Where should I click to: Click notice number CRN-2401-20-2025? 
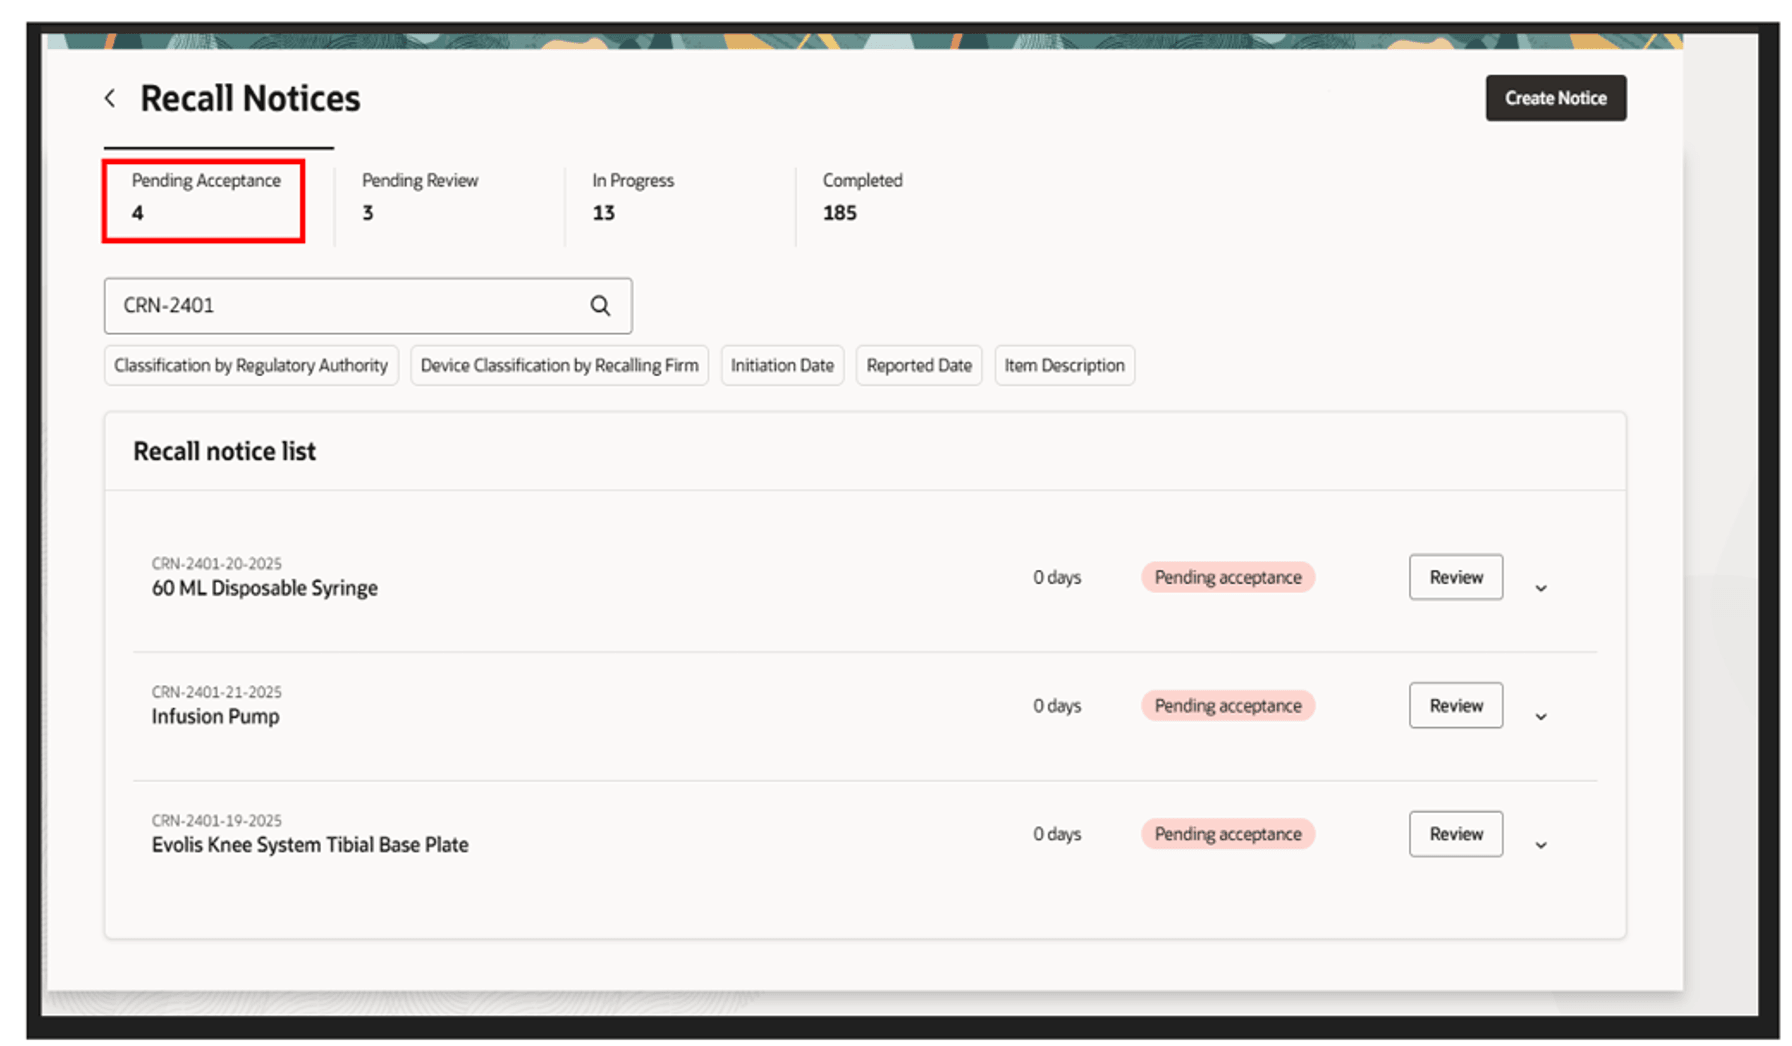pyautogui.click(x=216, y=564)
